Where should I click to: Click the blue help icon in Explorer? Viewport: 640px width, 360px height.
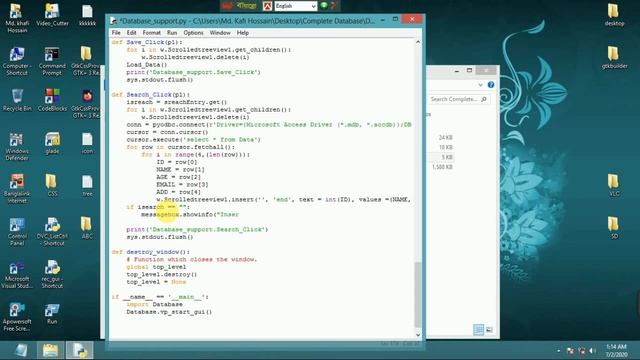coord(491,85)
